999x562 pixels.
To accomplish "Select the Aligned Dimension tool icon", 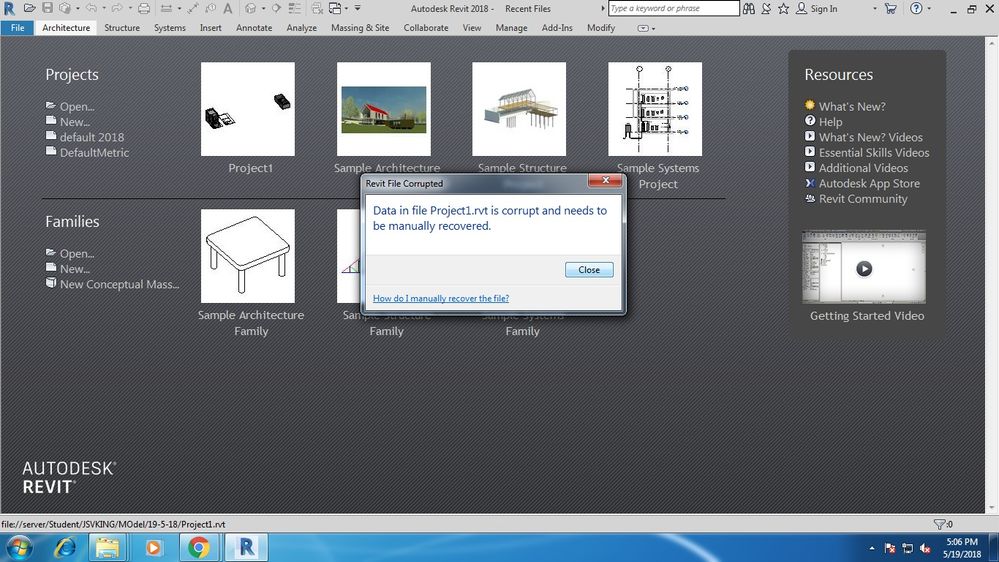I will coord(192,8).
